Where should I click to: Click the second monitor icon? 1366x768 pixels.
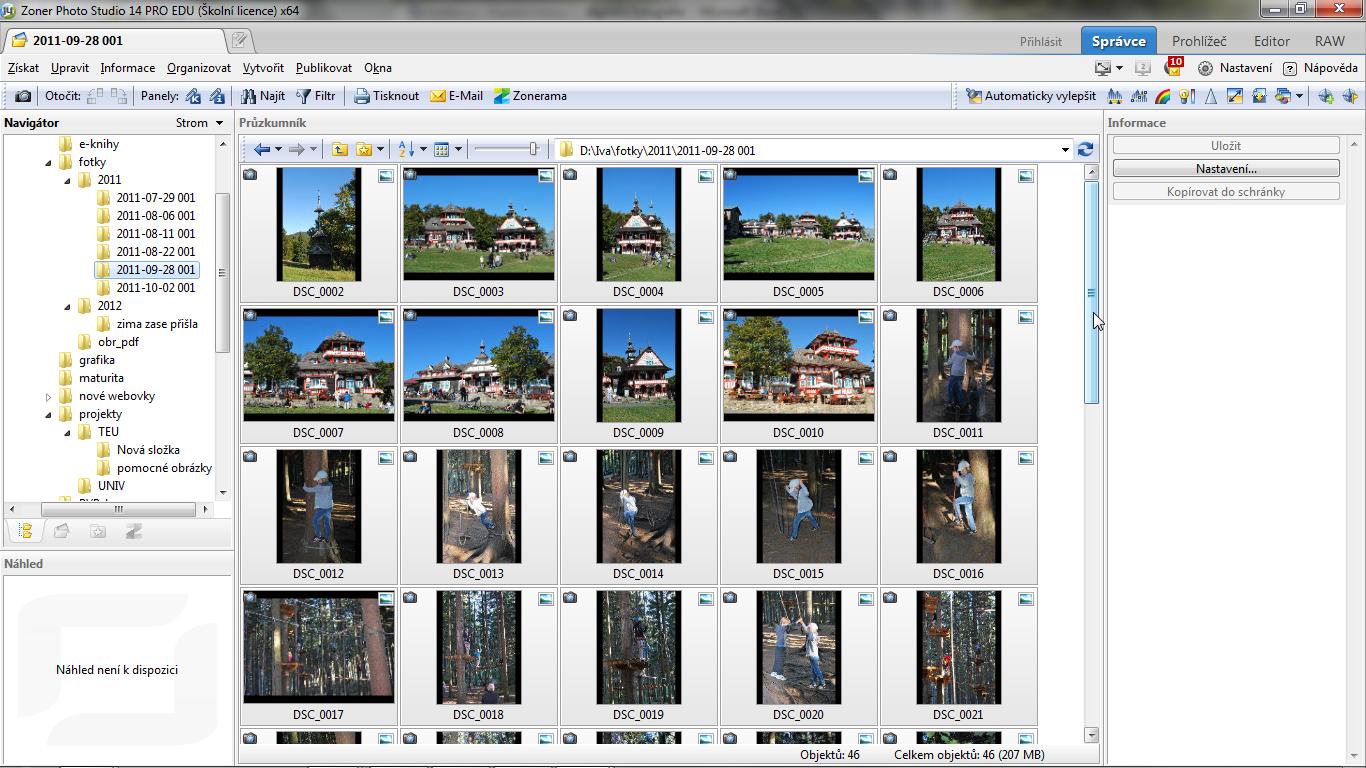(x=1142, y=68)
